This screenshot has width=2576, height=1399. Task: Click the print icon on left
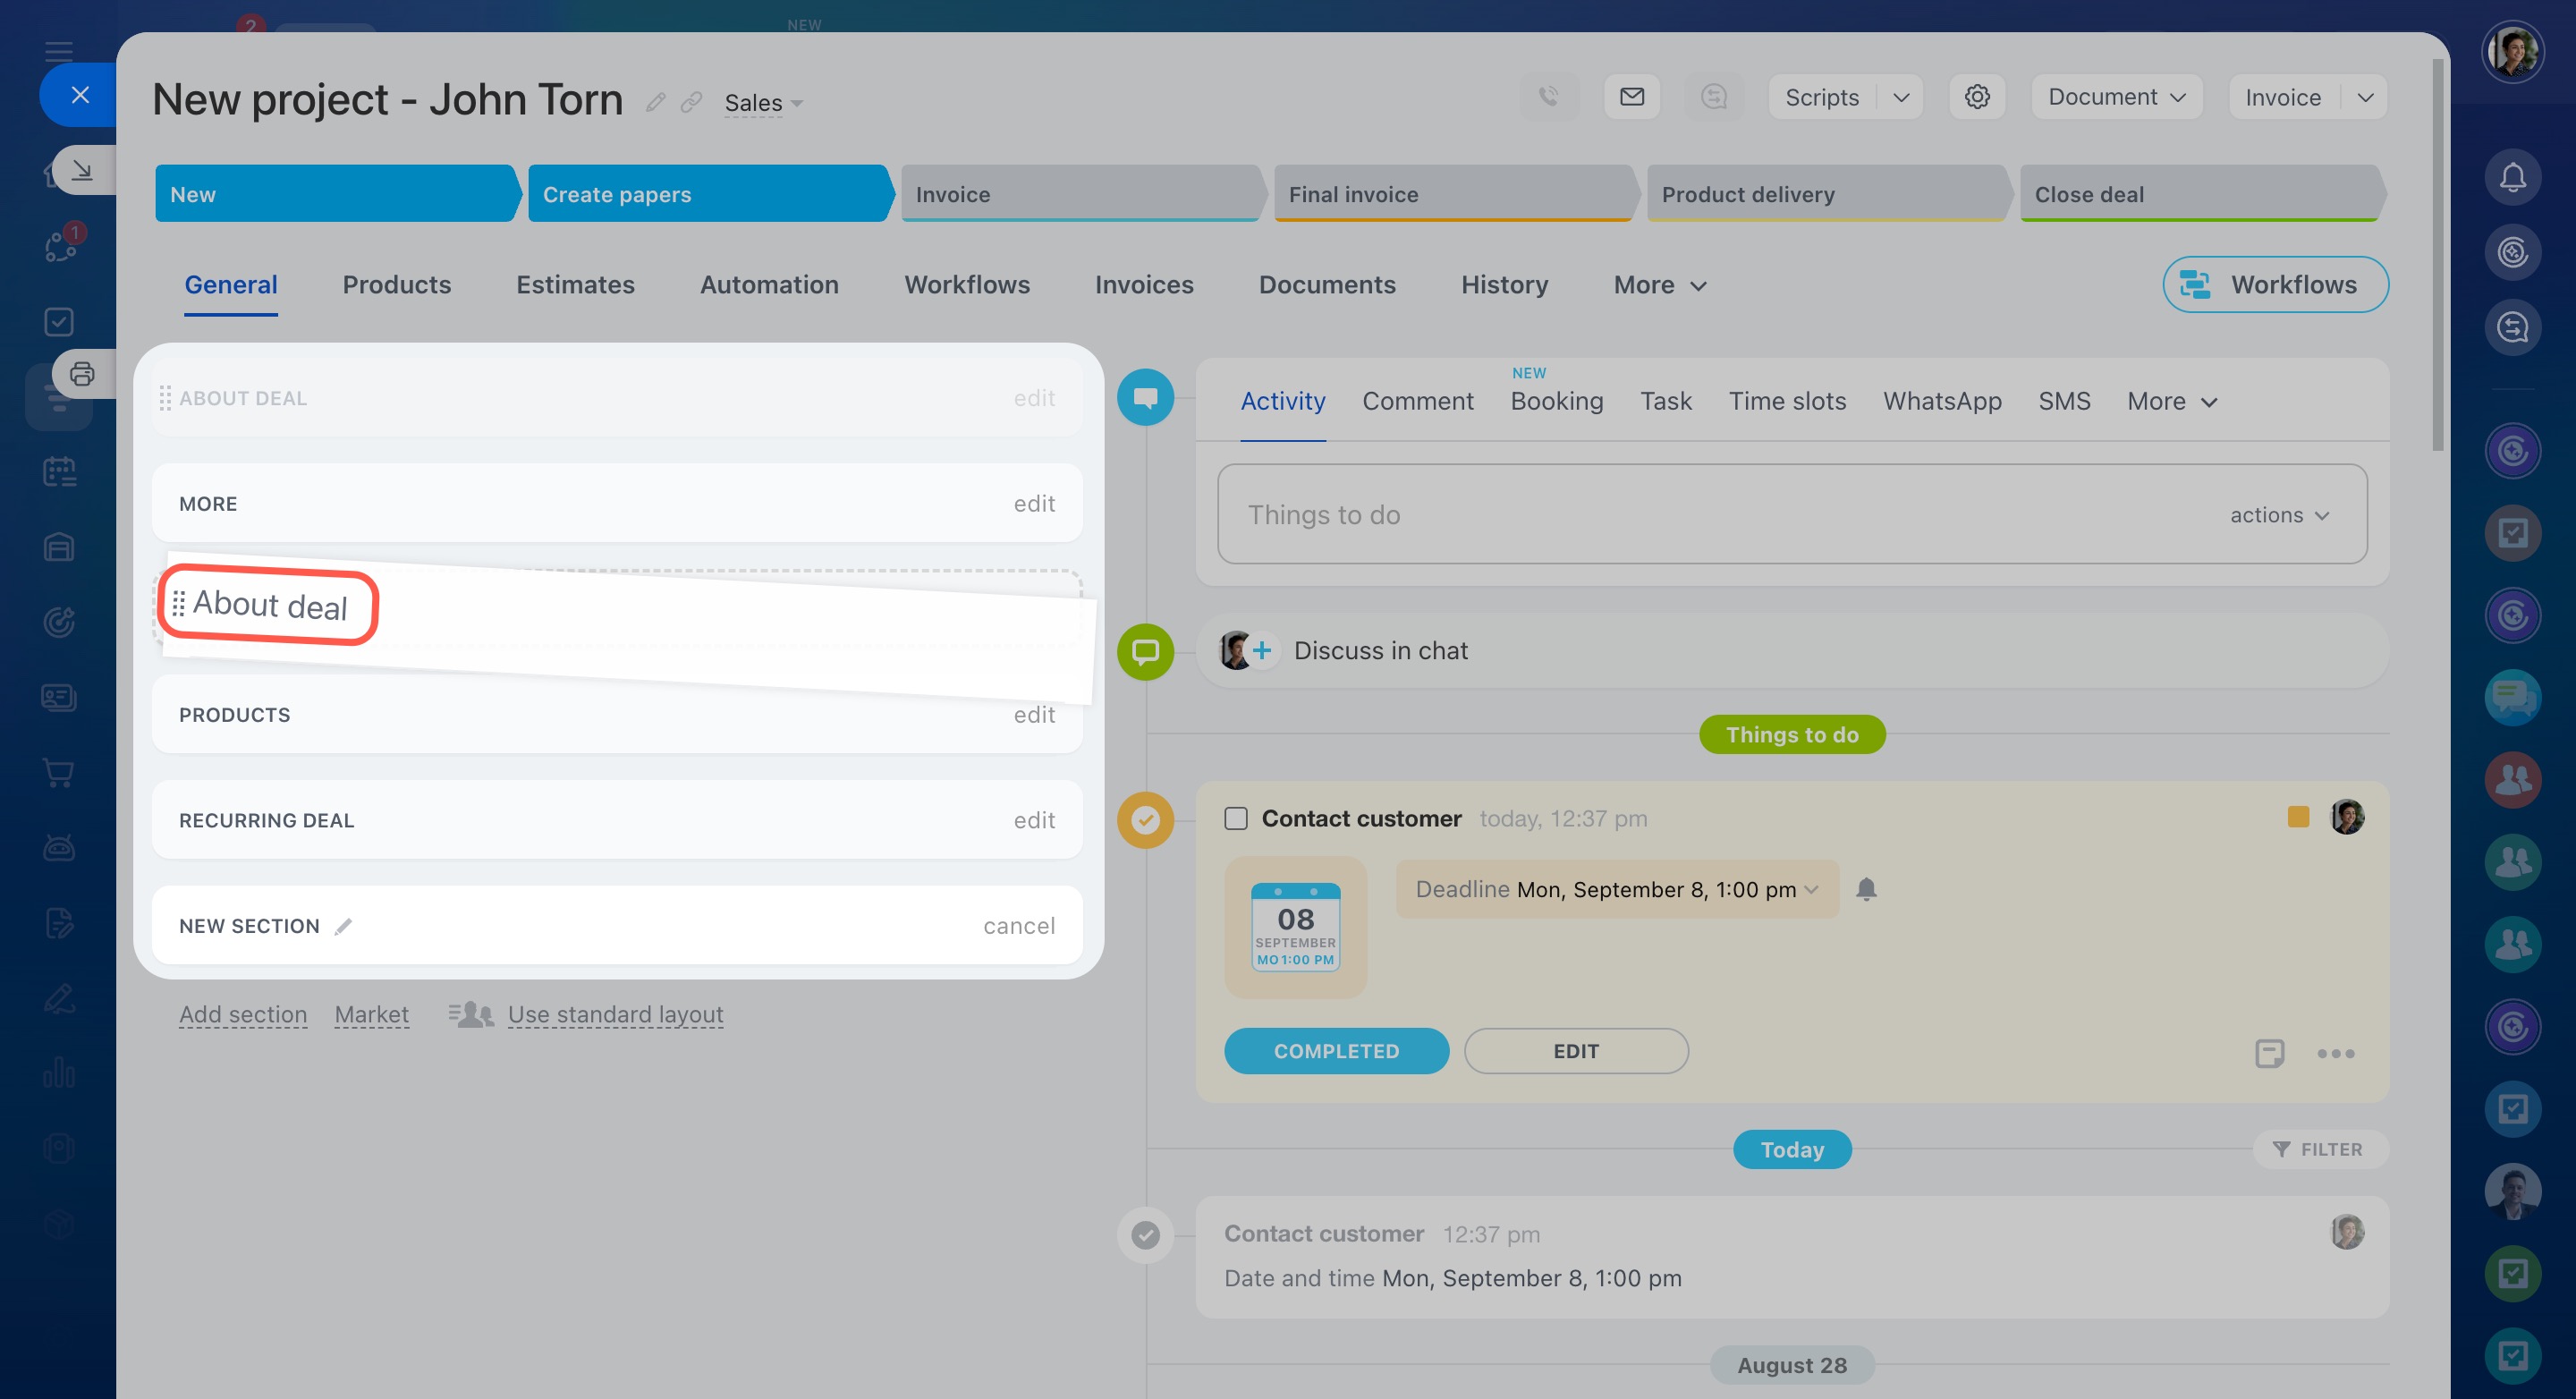[x=82, y=374]
